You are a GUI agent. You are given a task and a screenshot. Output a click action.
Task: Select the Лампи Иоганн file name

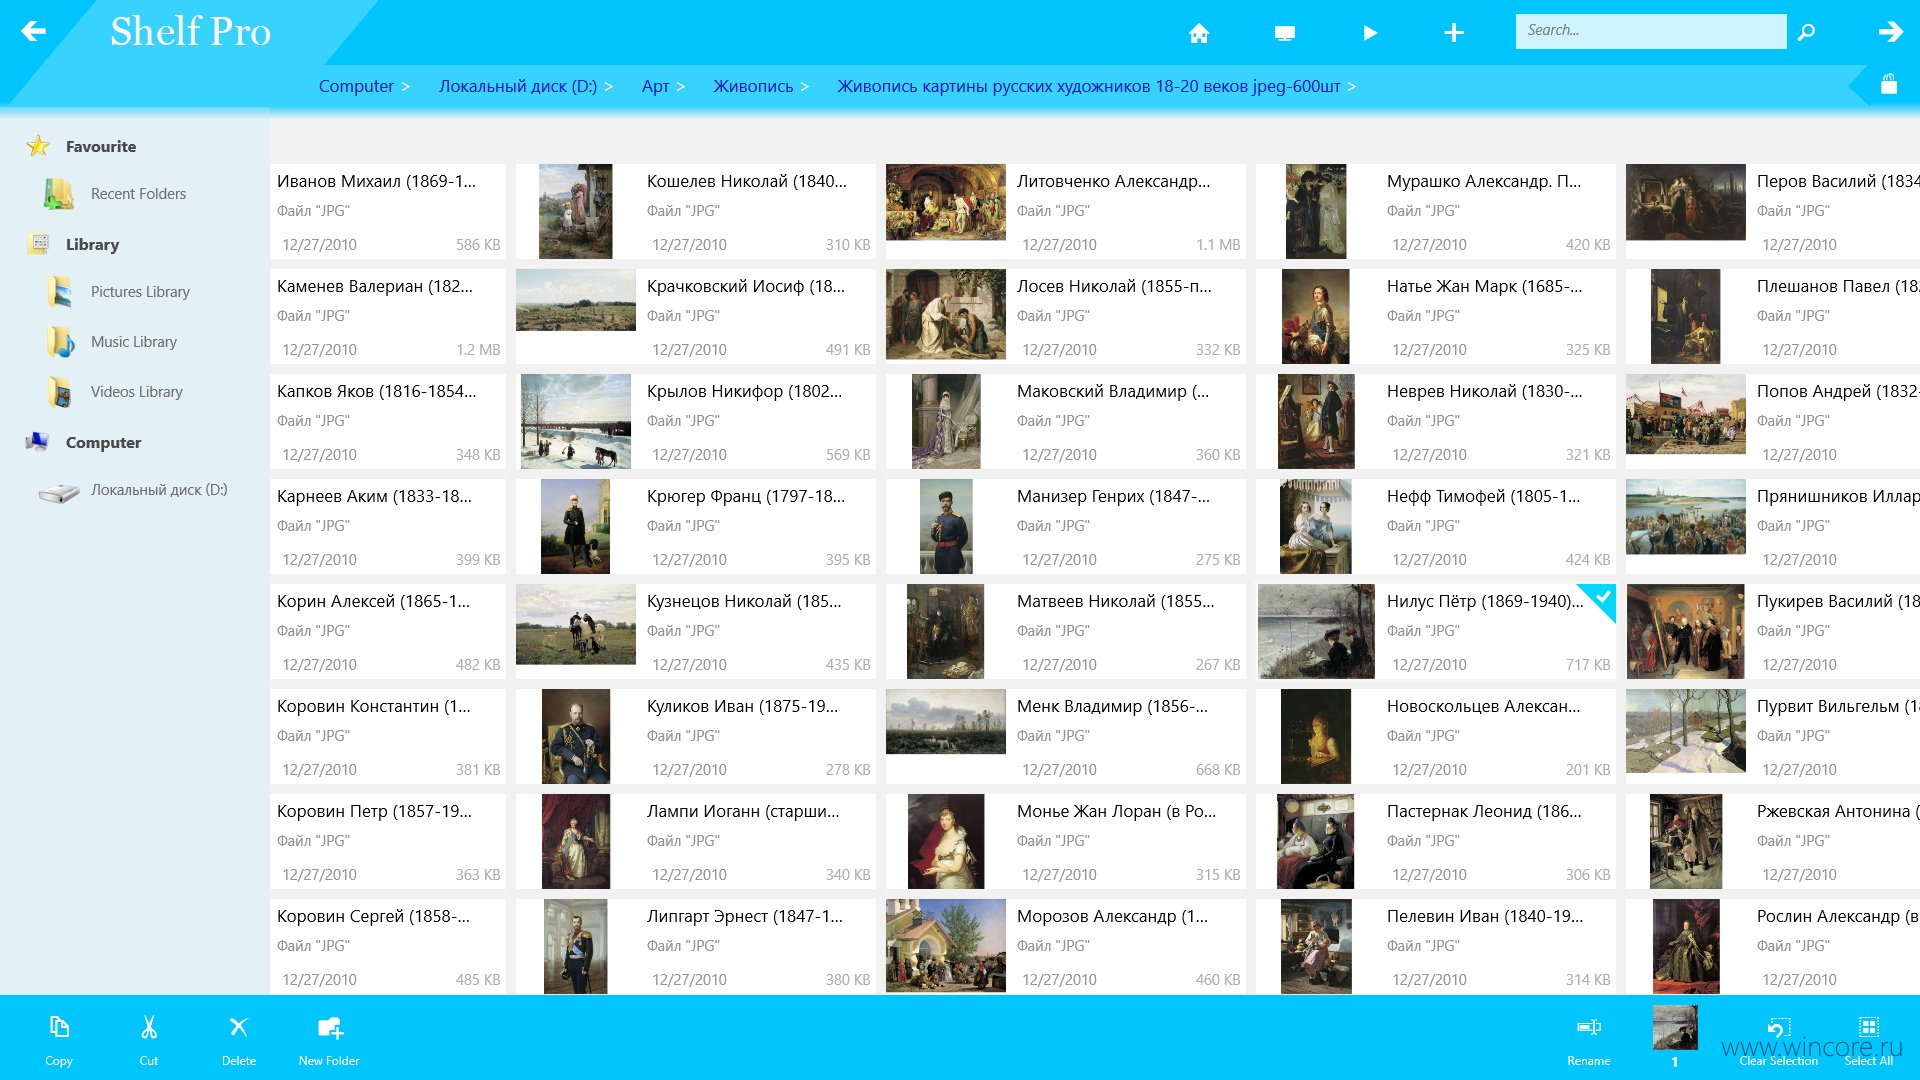[x=743, y=811]
